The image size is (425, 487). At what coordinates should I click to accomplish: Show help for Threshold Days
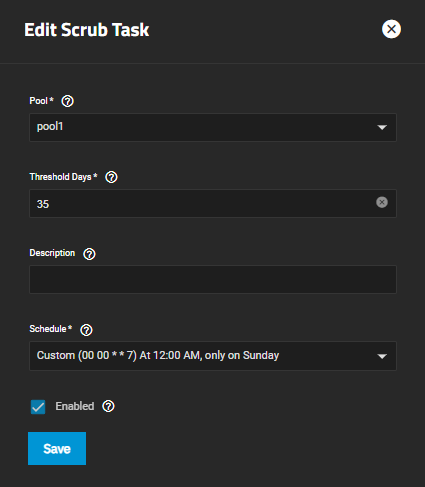pos(111,177)
